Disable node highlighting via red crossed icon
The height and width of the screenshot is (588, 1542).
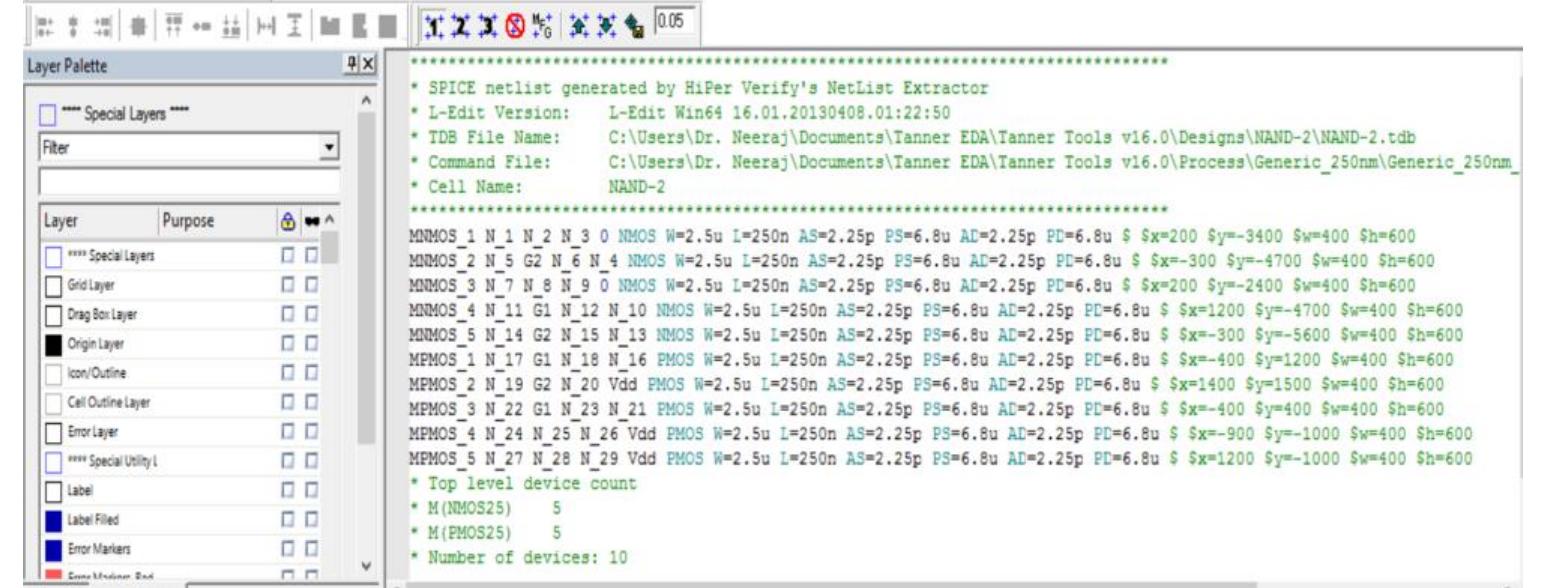[514, 22]
